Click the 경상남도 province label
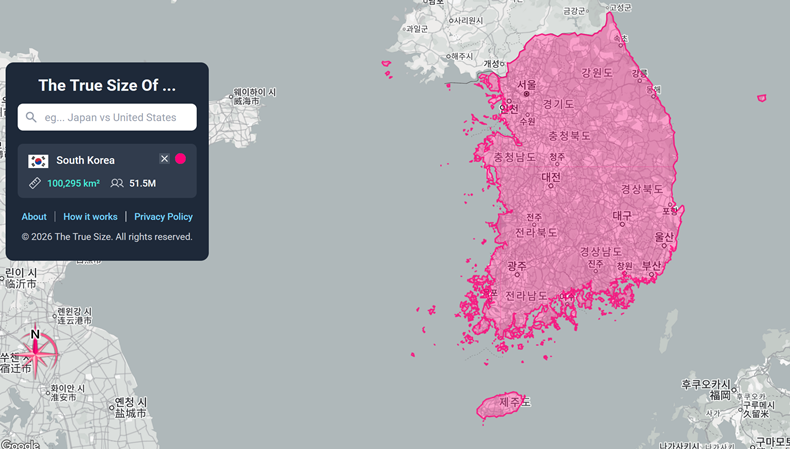 (x=601, y=251)
